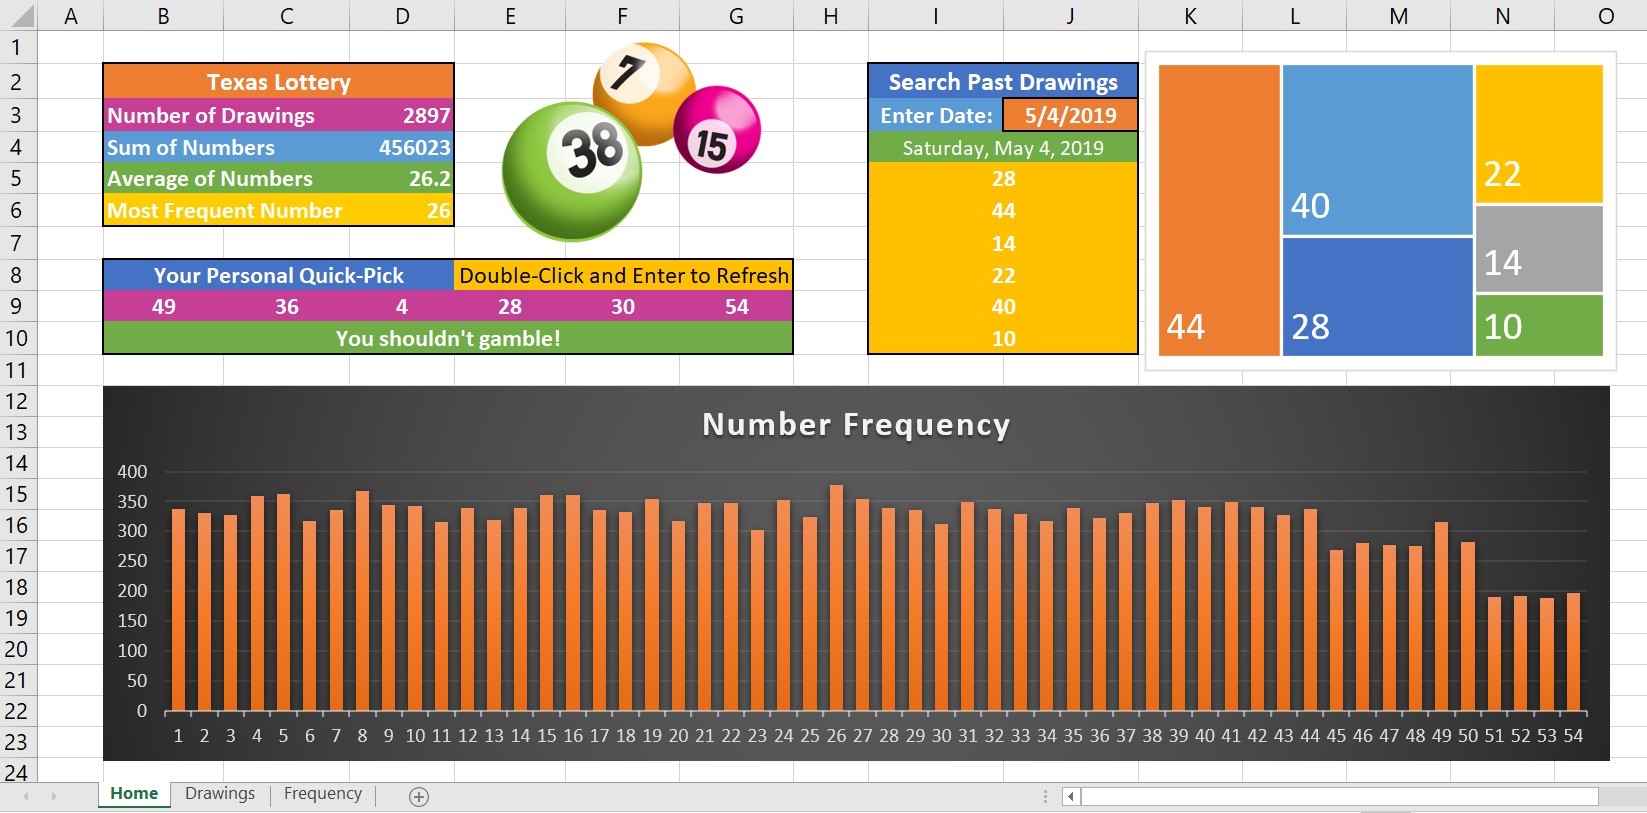This screenshot has height=813, width=1647.
Task: Open the Frequency sheet tab
Action: click(323, 793)
